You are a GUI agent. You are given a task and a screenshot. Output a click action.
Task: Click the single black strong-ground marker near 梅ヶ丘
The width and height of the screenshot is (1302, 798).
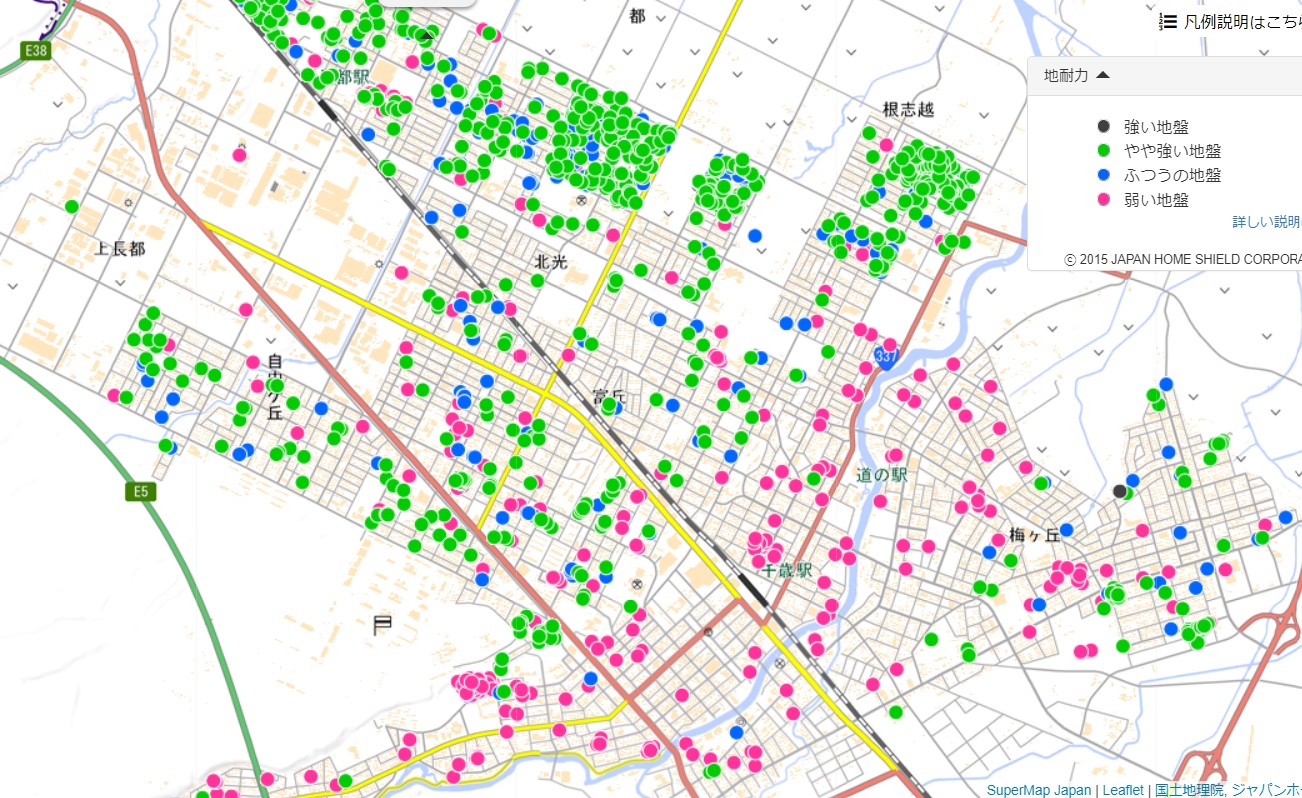tap(1119, 491)
